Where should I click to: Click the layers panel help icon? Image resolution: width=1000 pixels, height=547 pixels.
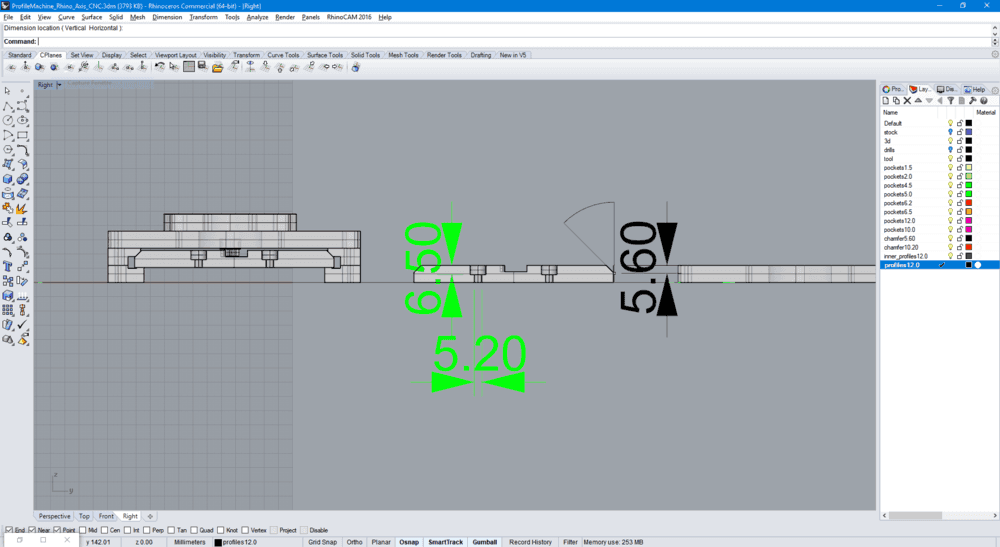[983, 101]
